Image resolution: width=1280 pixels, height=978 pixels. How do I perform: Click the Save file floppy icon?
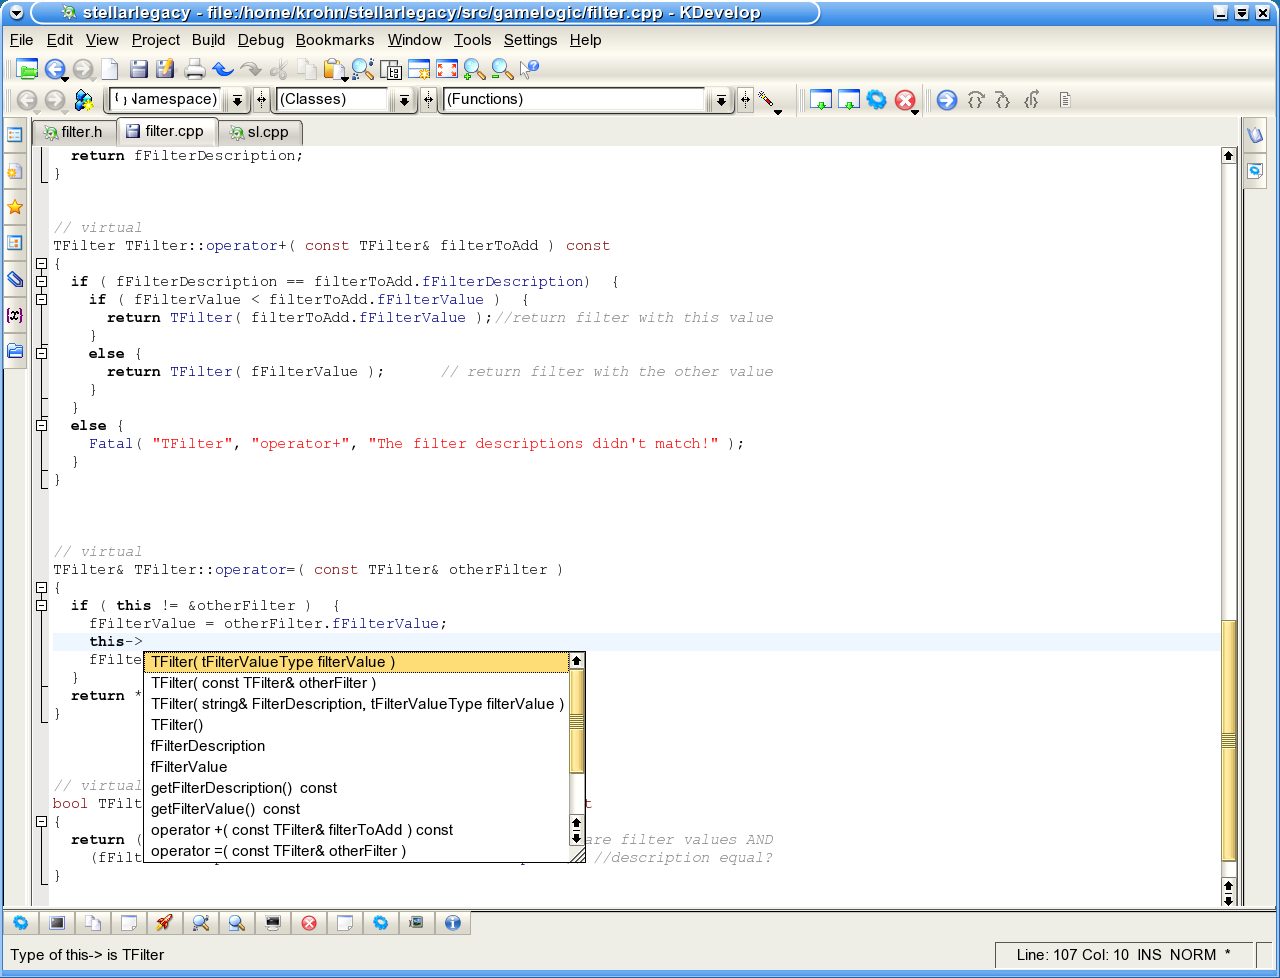pyautogui.click(x=139, y=69)
